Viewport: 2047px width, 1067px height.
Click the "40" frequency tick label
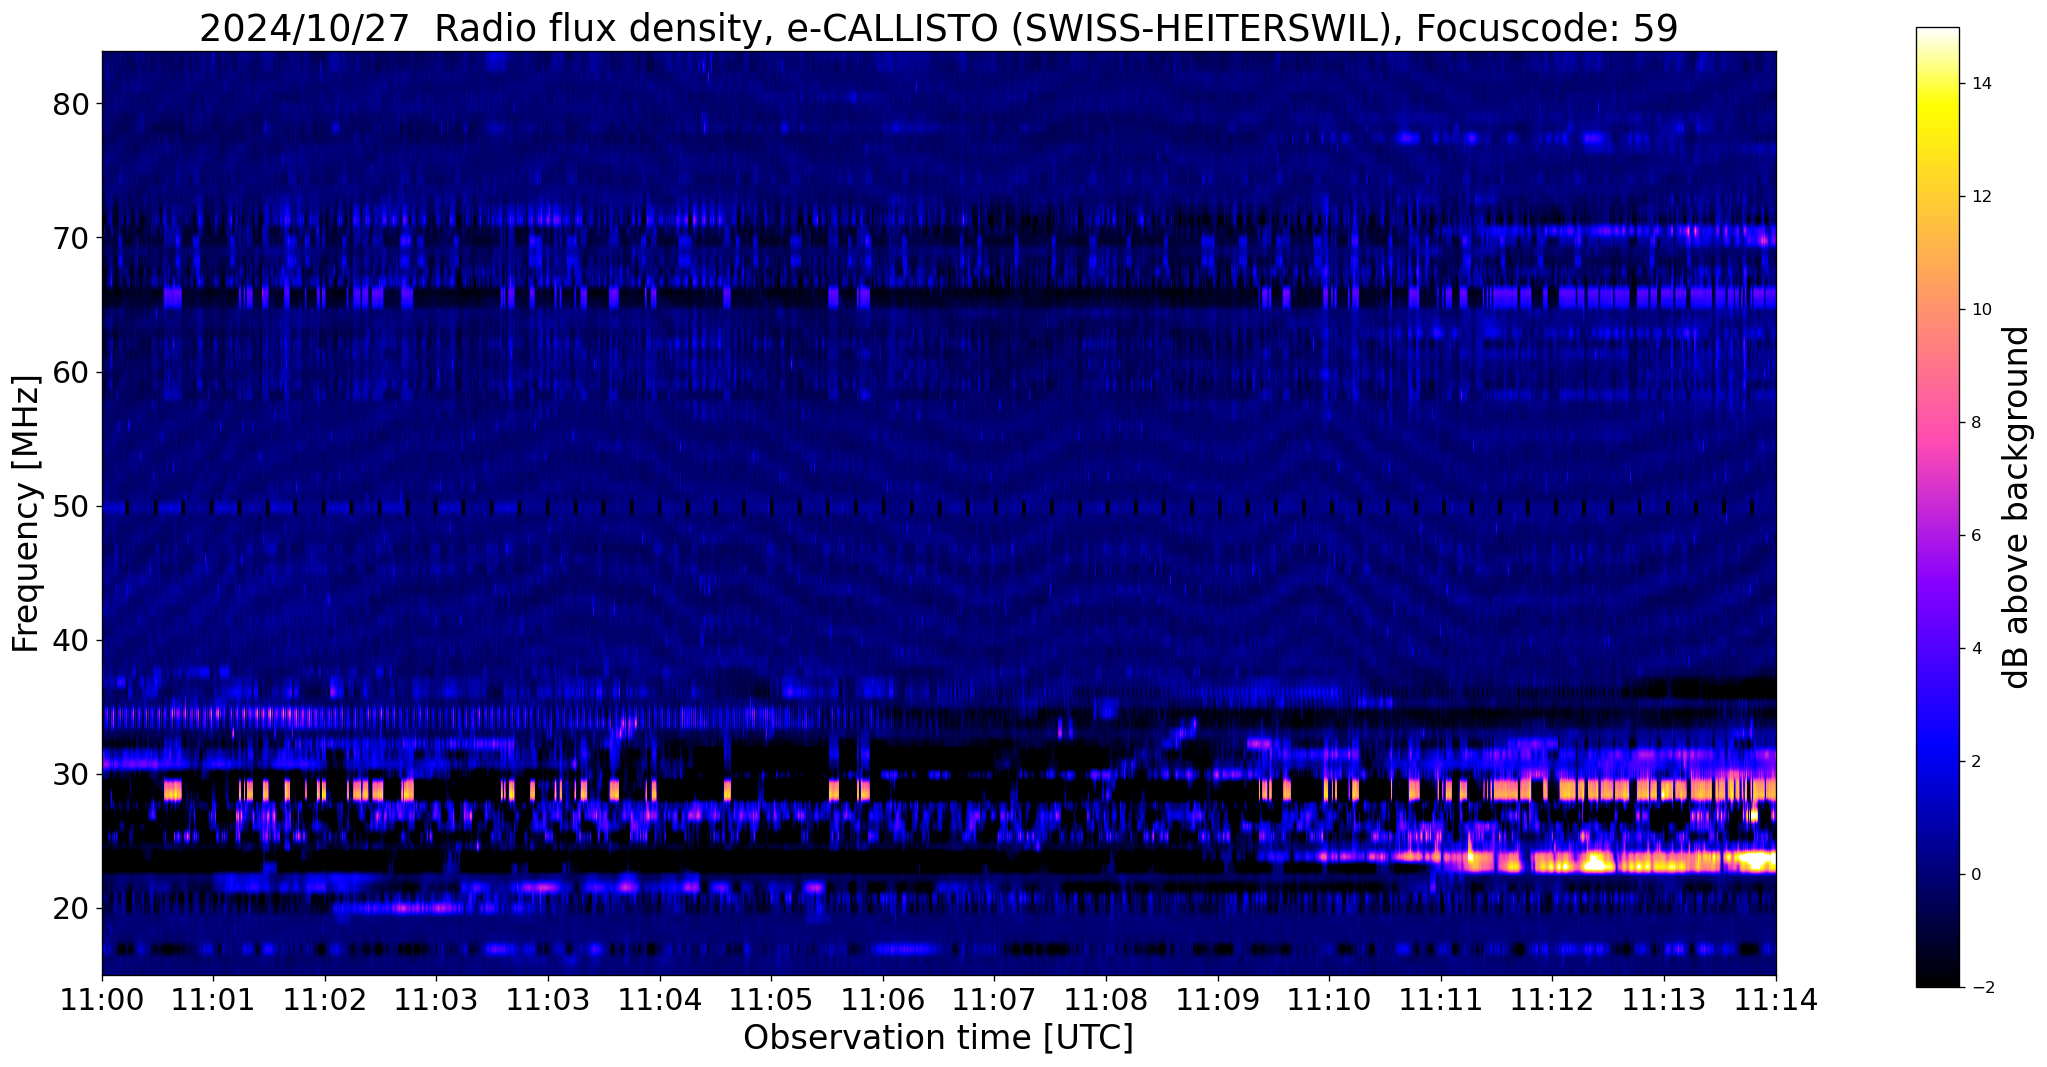click(69, 640)
